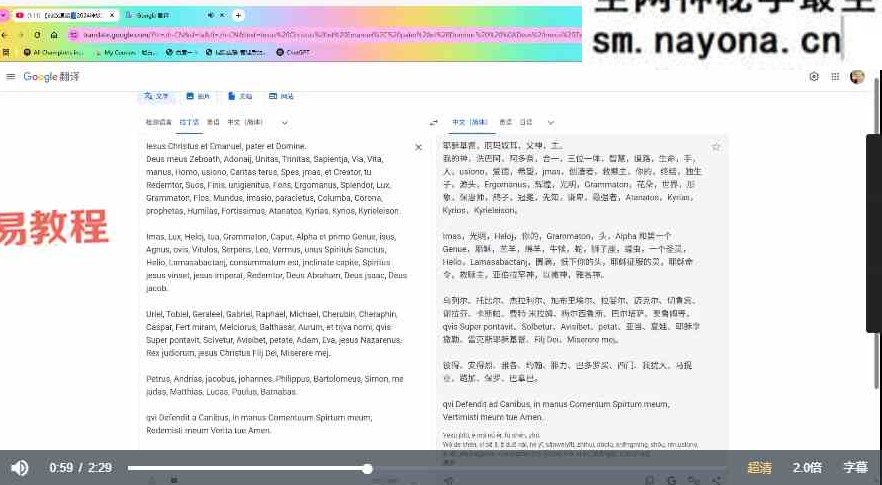Click the video progress bar handle
882x485 pixels.
(367, 468)
